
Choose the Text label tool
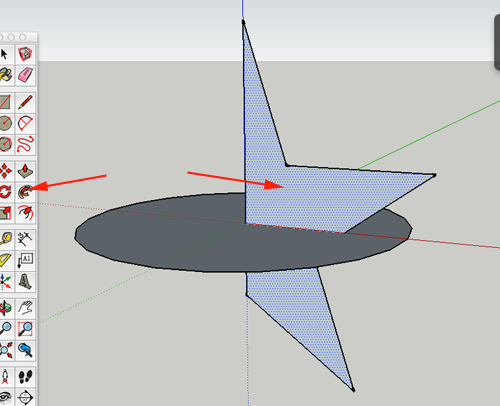pyautogui.click(x=25, y=260)
